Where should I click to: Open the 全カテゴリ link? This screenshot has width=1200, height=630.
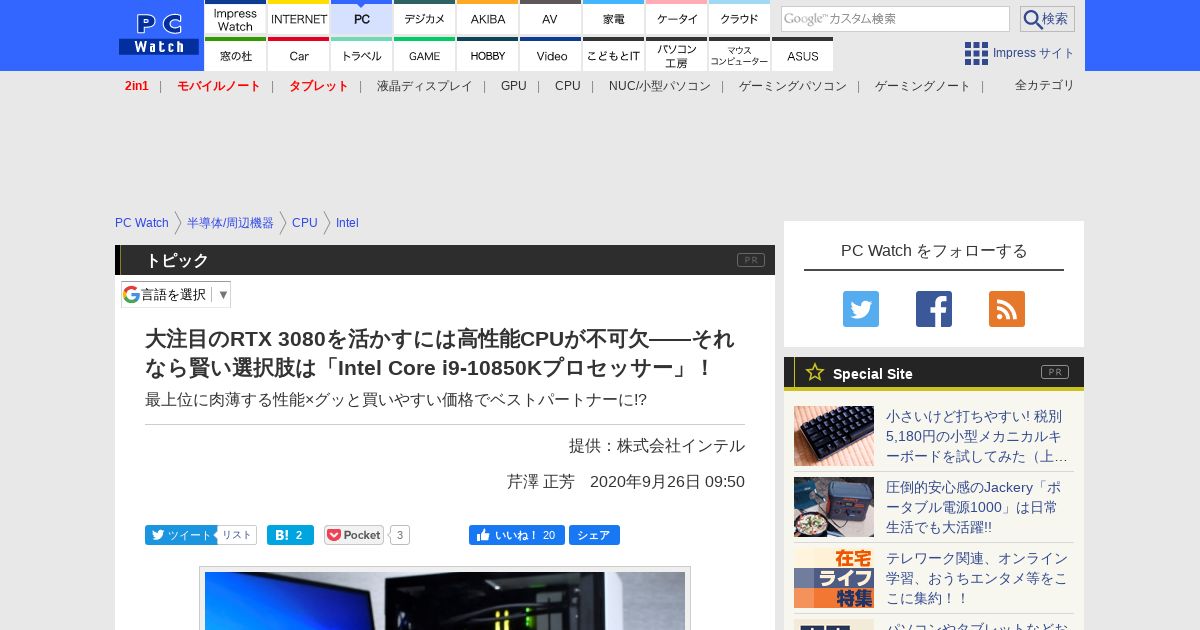[x=1045, y=85]
